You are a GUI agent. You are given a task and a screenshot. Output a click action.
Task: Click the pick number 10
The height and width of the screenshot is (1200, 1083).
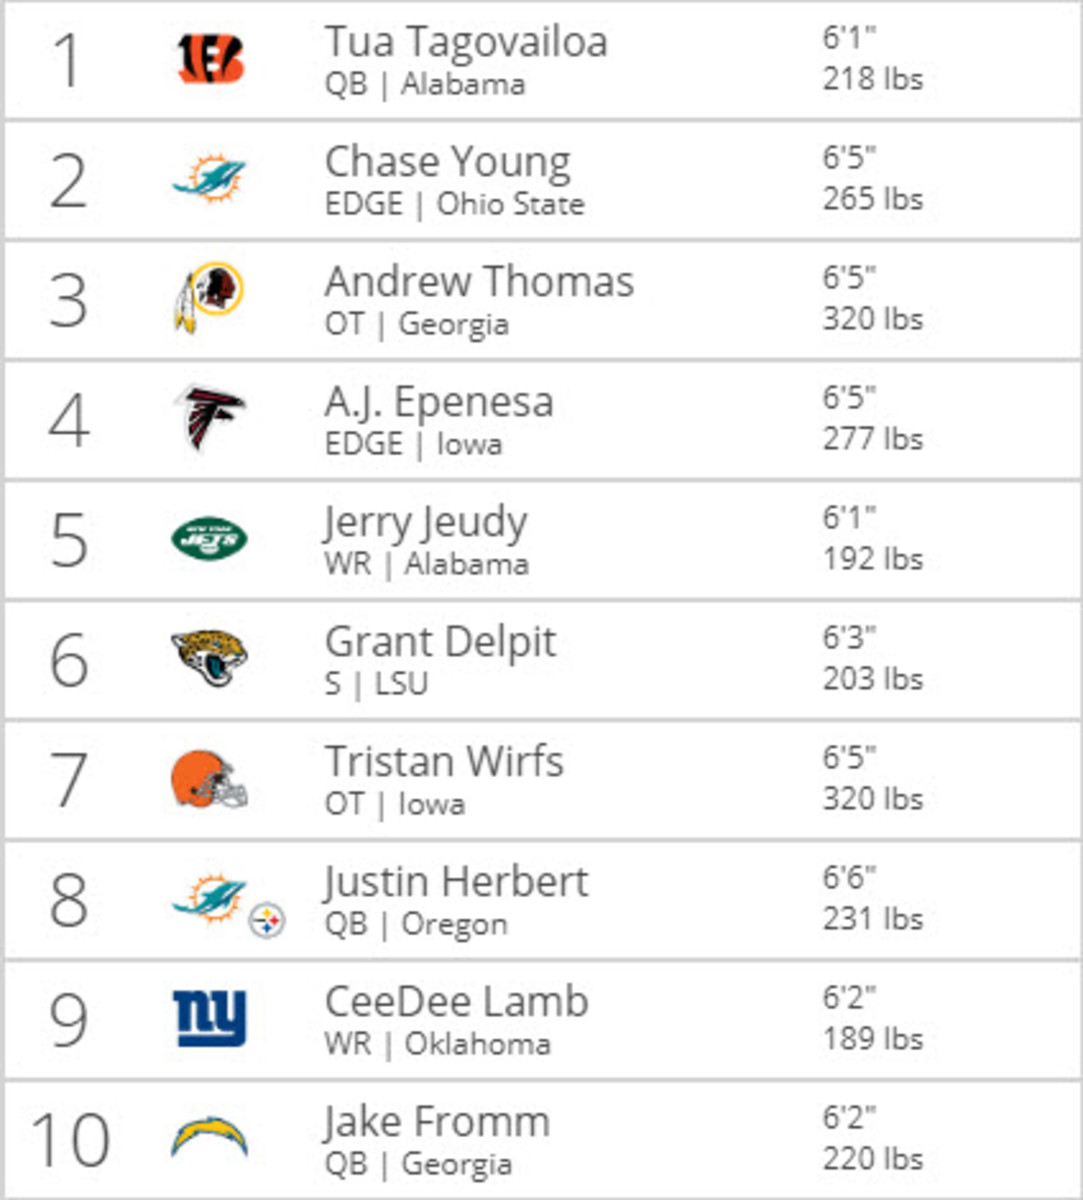click(x=70, y=1139)
